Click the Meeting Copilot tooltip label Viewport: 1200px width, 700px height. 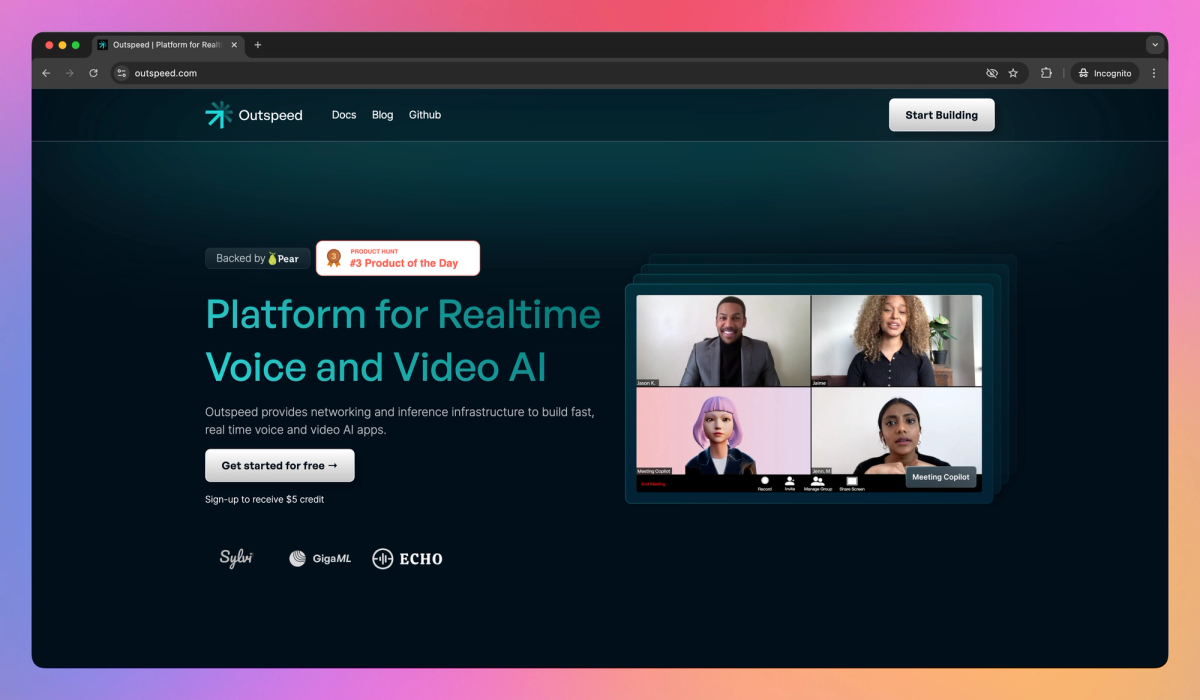941,477
